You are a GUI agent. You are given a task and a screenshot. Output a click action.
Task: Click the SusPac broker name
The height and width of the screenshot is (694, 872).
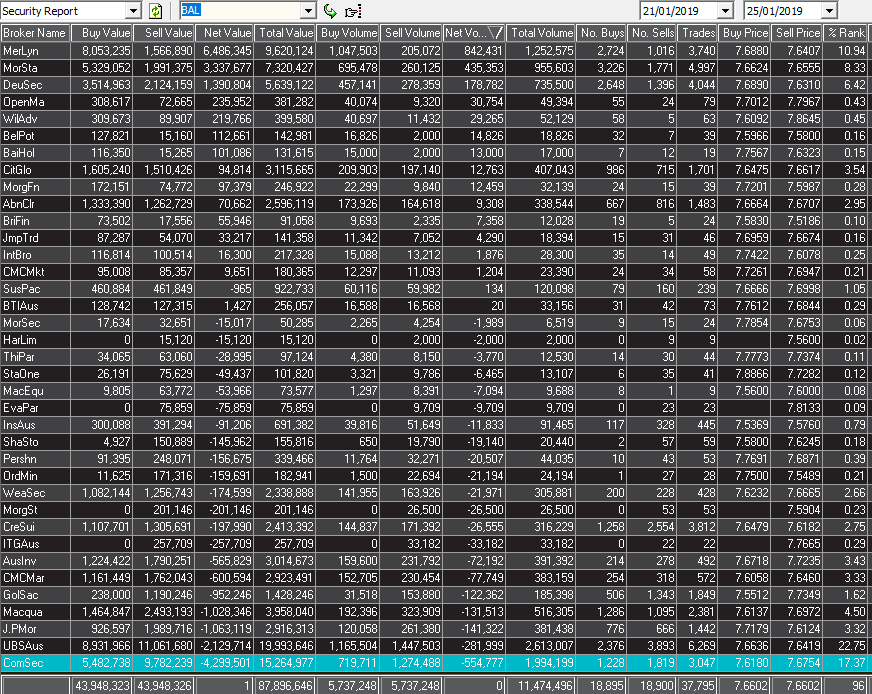pos(21,289)
